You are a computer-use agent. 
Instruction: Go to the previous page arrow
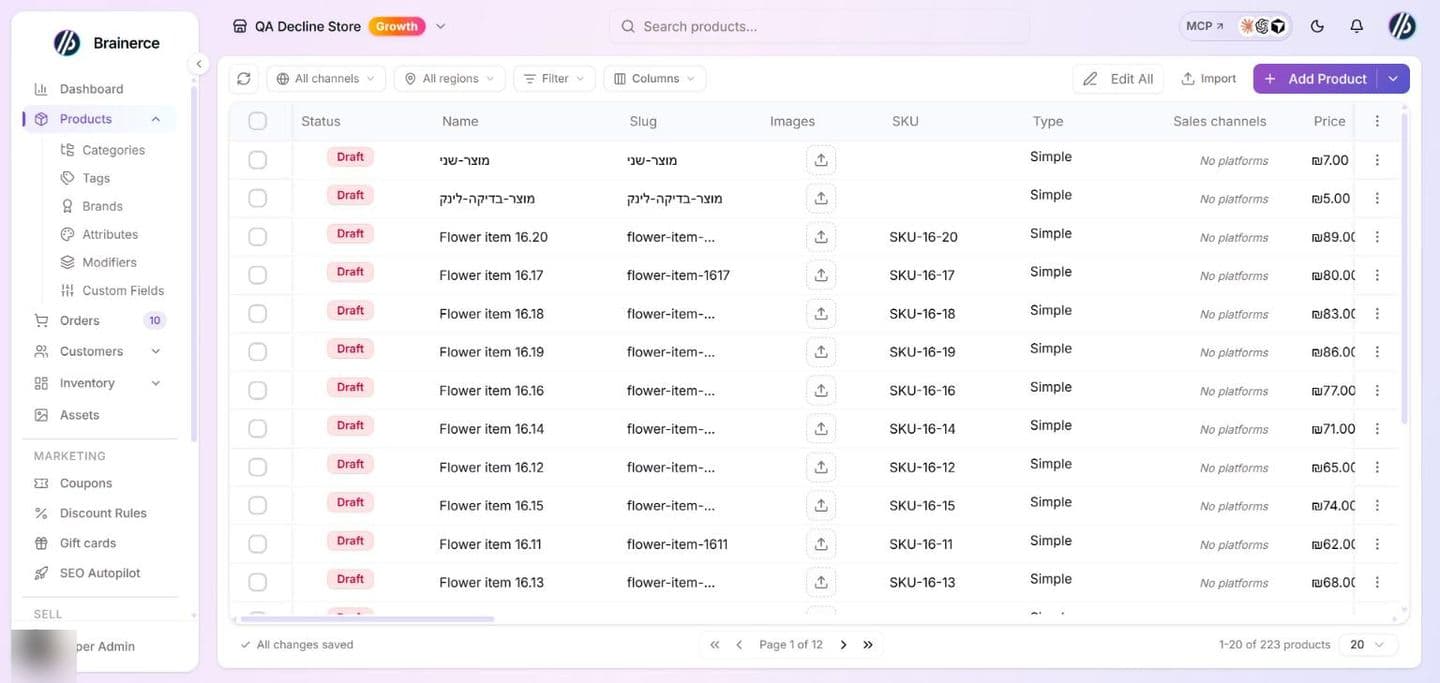(x=739, y=645)
